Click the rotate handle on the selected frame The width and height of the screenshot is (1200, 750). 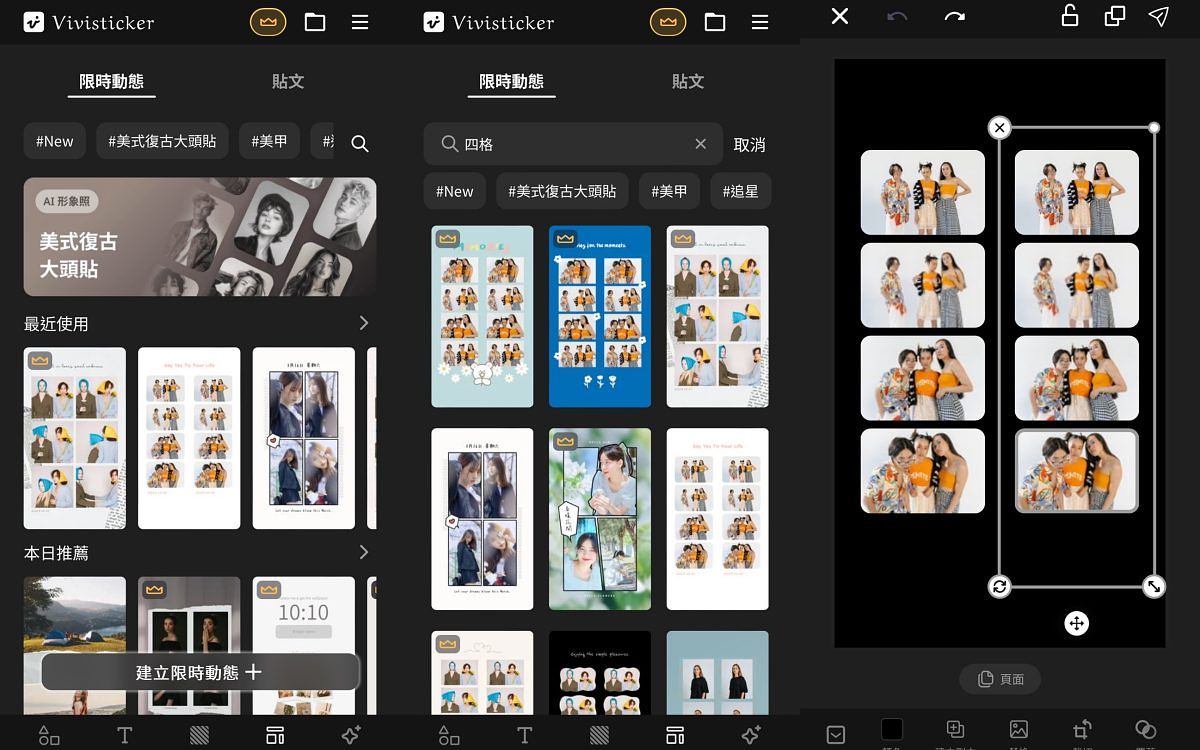click(999, 587)
